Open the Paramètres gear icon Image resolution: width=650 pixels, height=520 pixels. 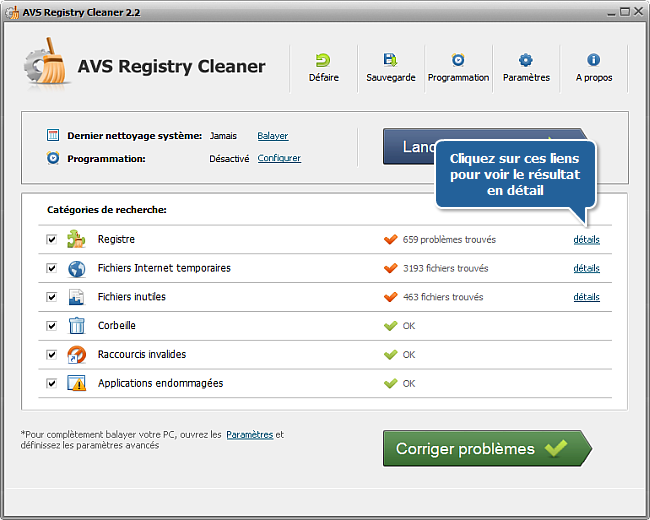[526, 61]
